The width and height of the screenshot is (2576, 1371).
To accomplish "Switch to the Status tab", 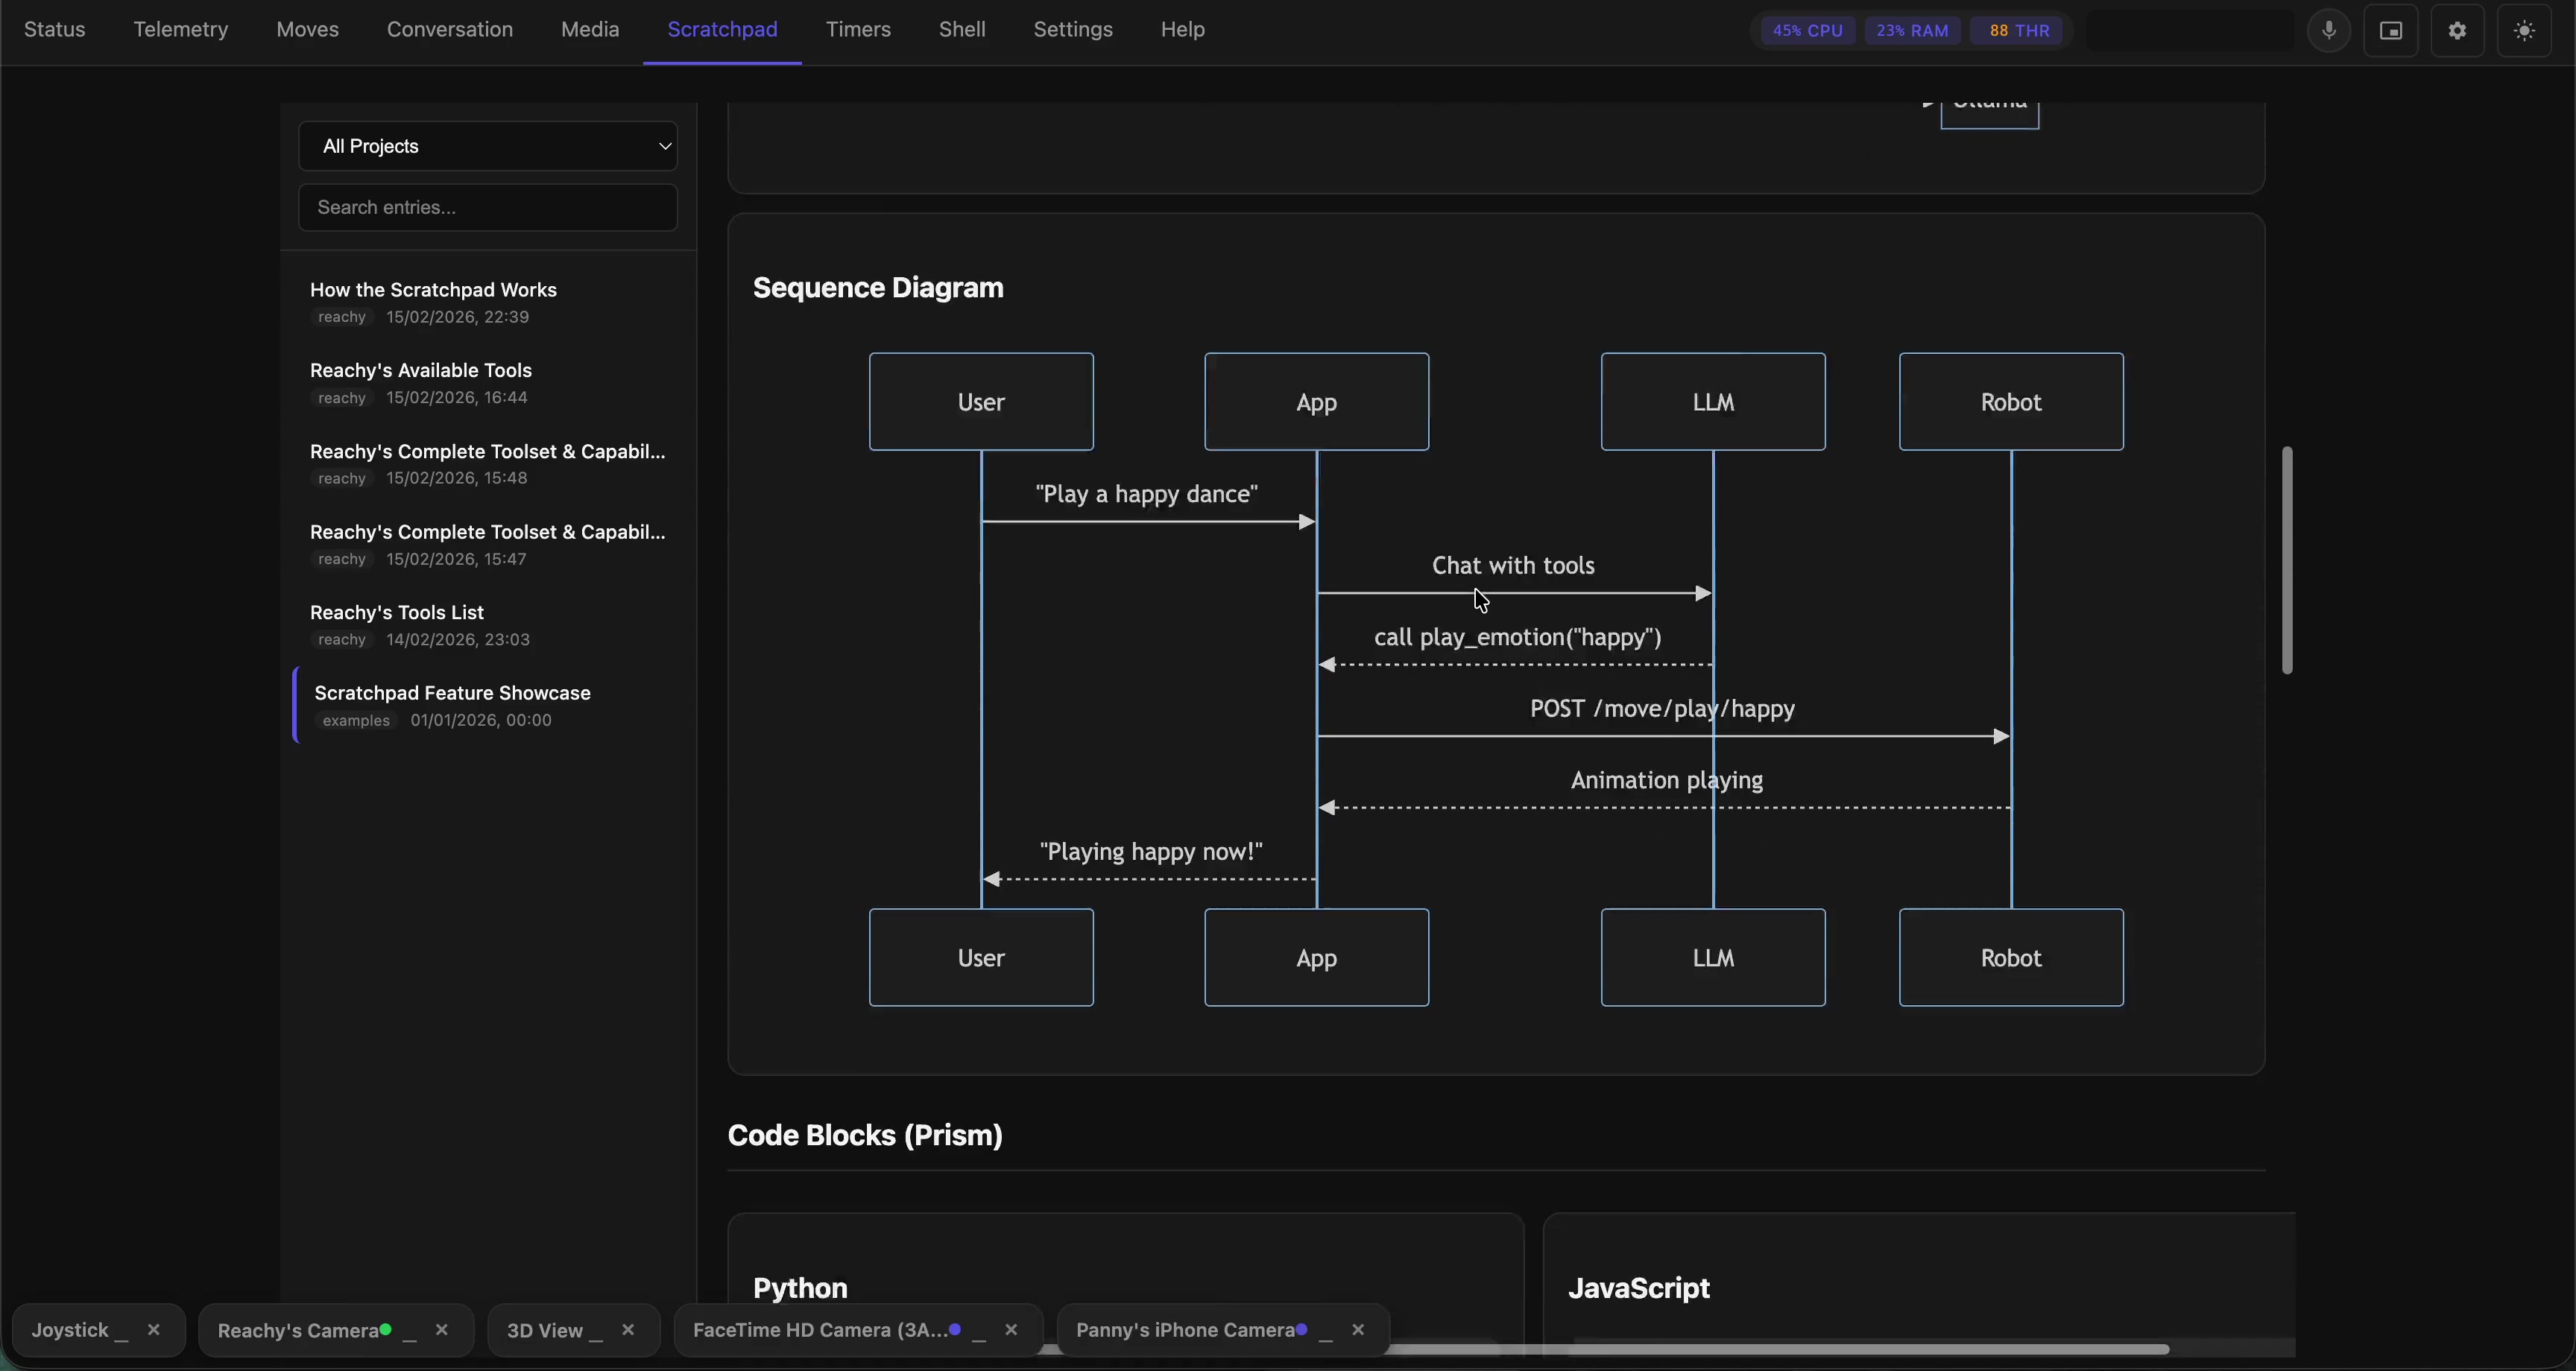I will 55,30.
